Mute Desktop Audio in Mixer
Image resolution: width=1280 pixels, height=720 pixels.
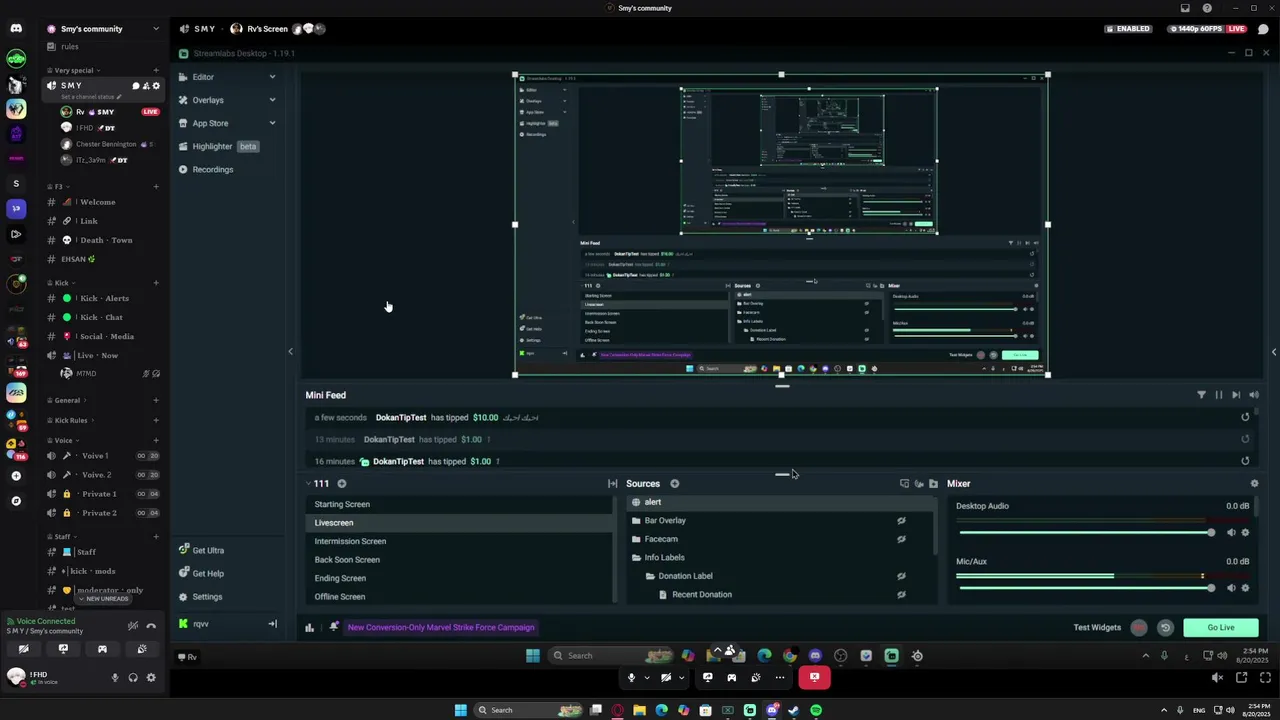[1231, 532]
